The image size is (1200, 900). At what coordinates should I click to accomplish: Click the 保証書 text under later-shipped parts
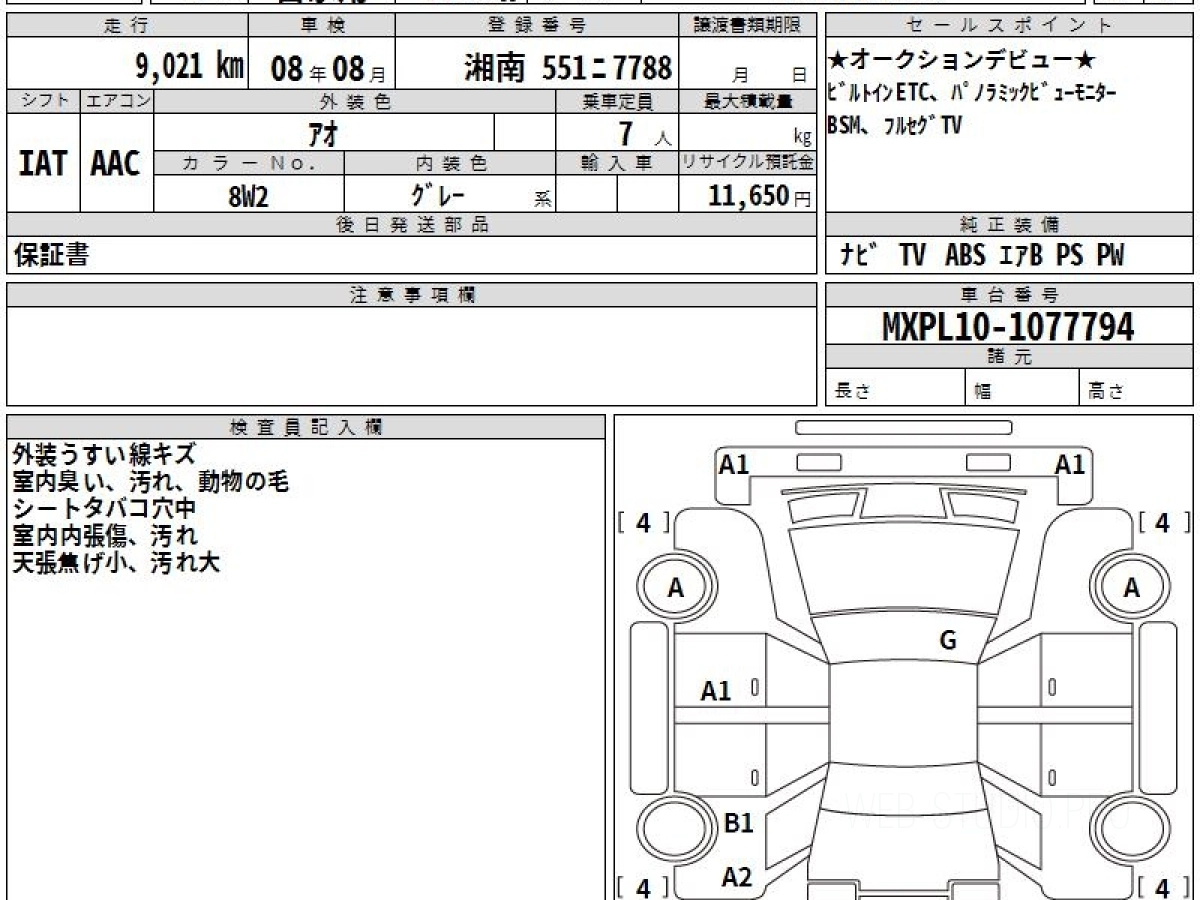point(50,256)
